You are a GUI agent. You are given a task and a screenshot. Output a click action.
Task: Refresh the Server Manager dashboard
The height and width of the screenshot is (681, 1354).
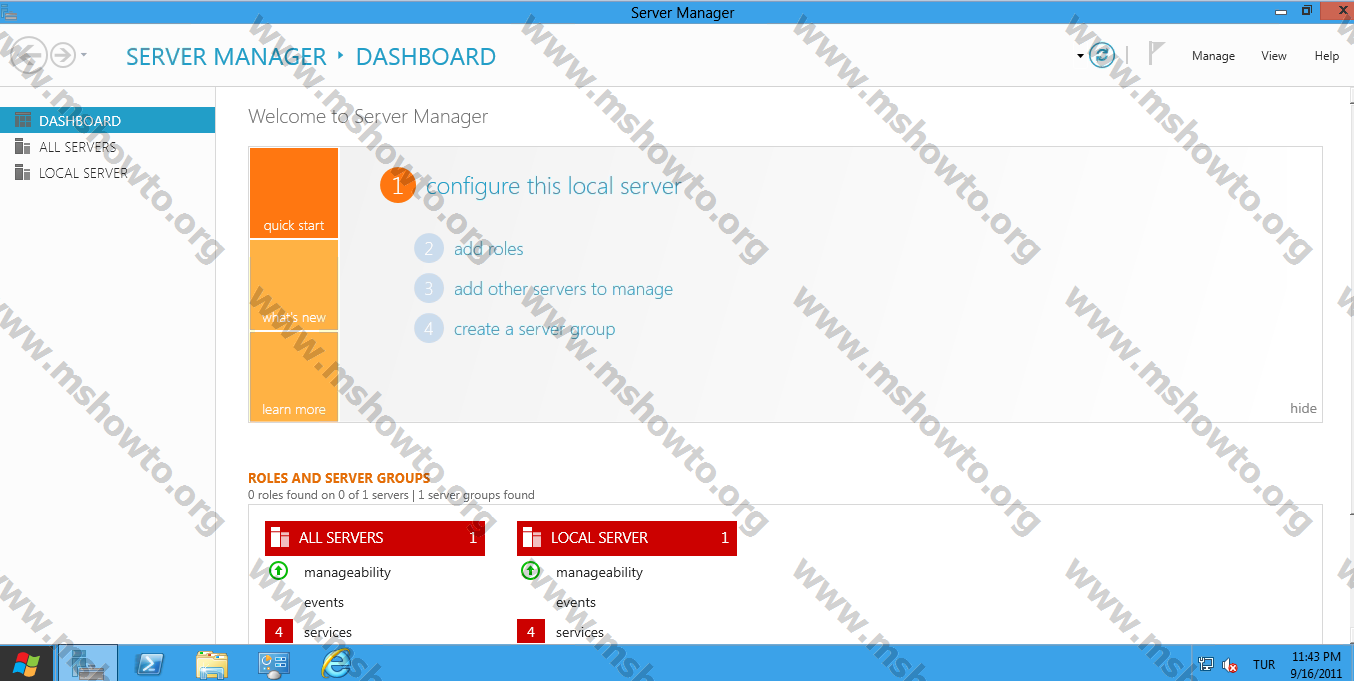pyautogui.click(x=1102, y=56)
